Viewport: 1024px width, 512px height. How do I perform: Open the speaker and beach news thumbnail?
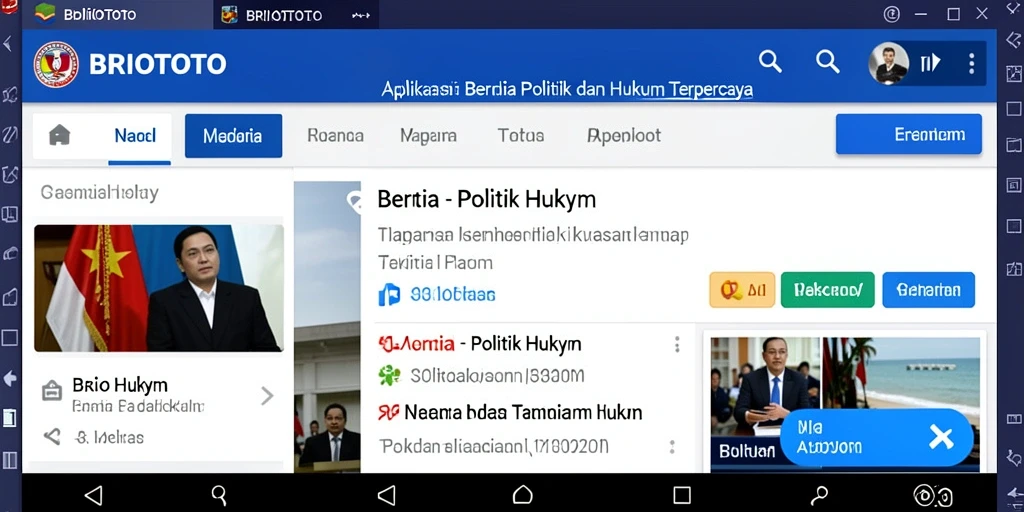click(845, 404)
